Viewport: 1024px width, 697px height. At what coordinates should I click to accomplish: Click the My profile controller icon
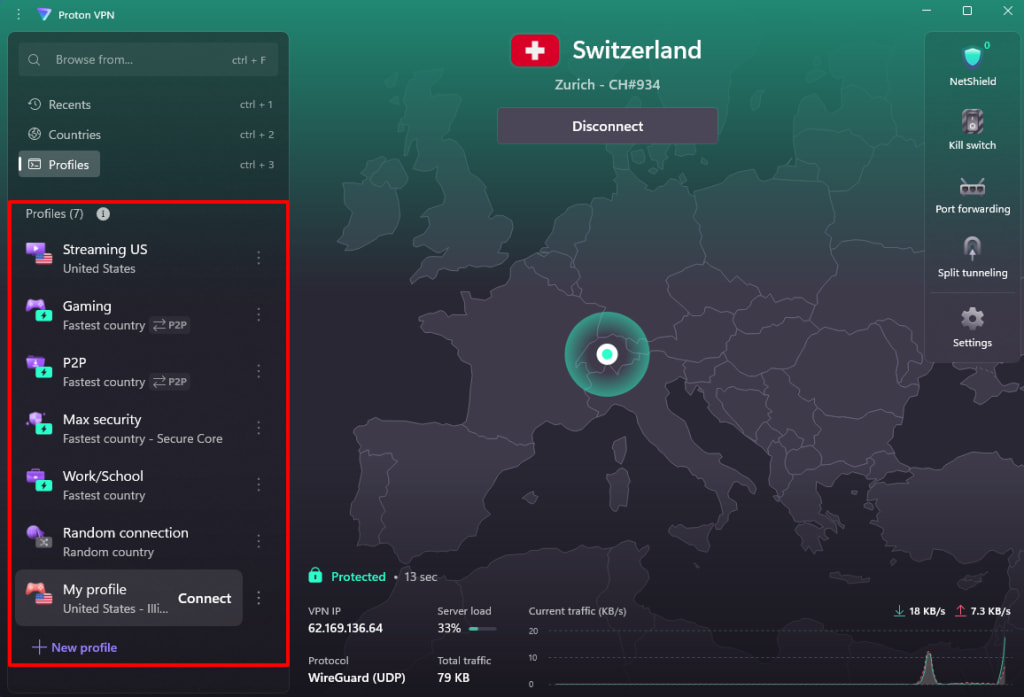coord(39,593)
